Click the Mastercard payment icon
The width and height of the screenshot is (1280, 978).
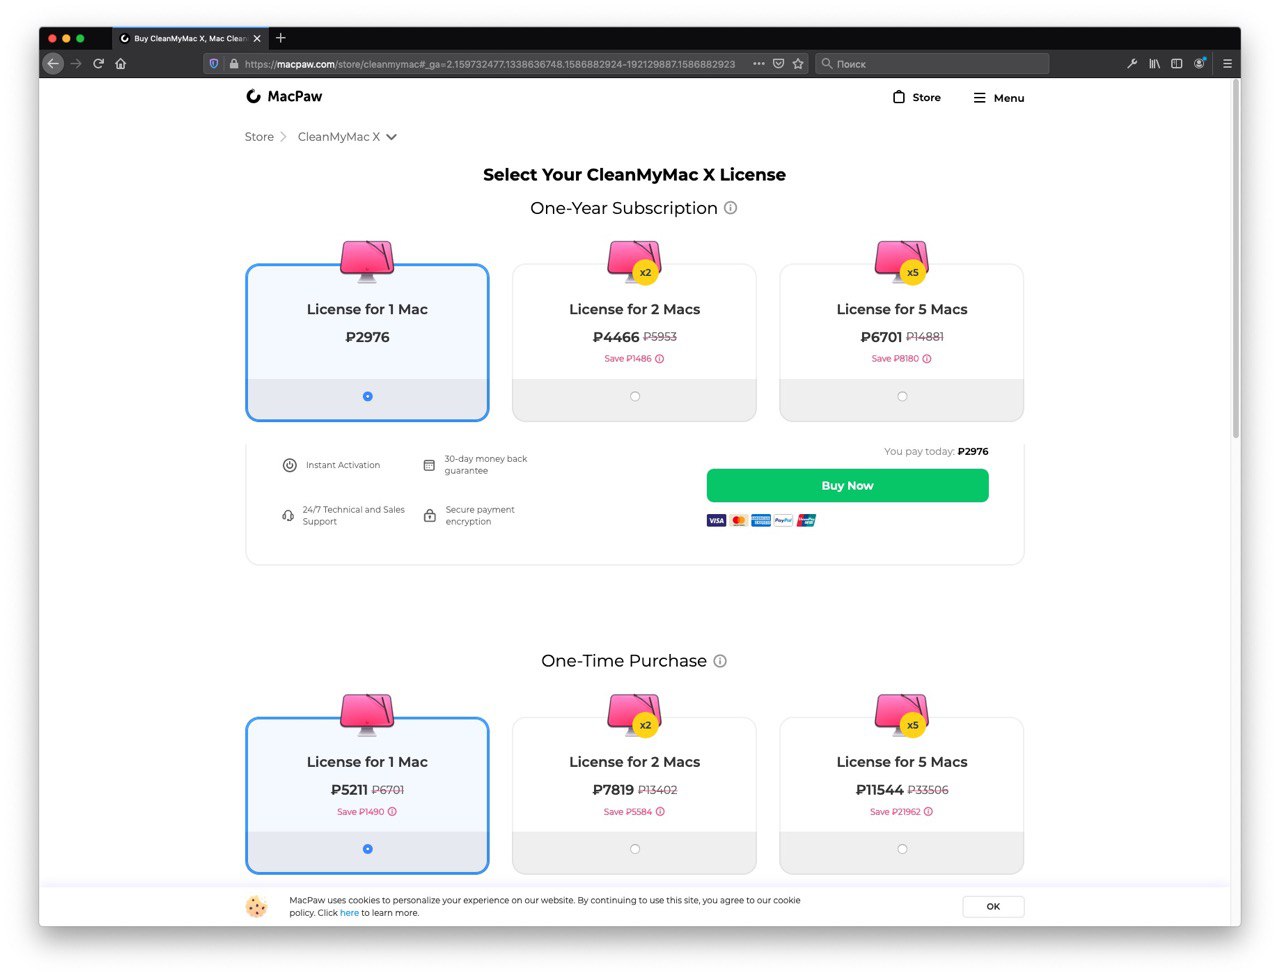click(x=739, y=520)
